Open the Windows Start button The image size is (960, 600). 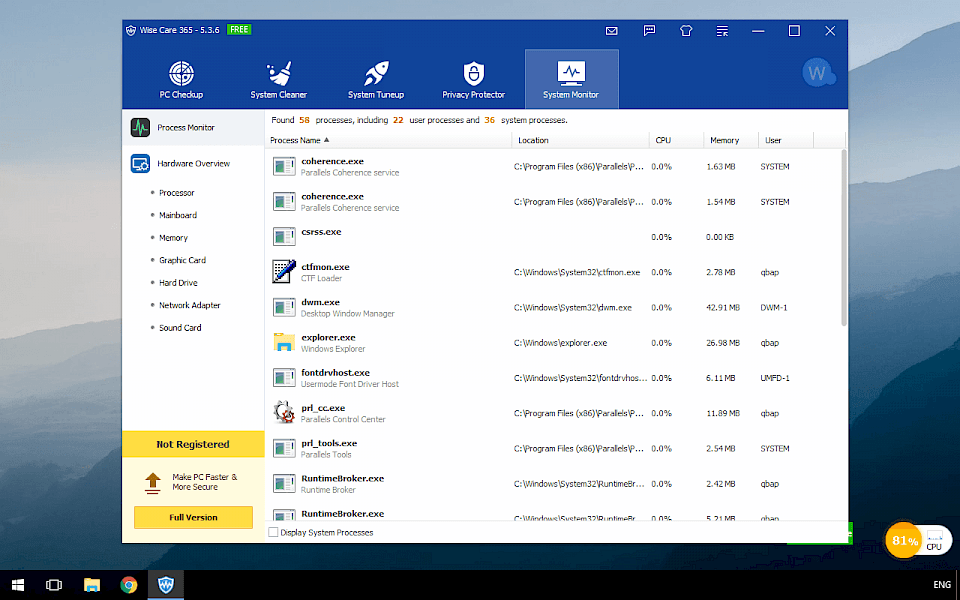(18, 585)
